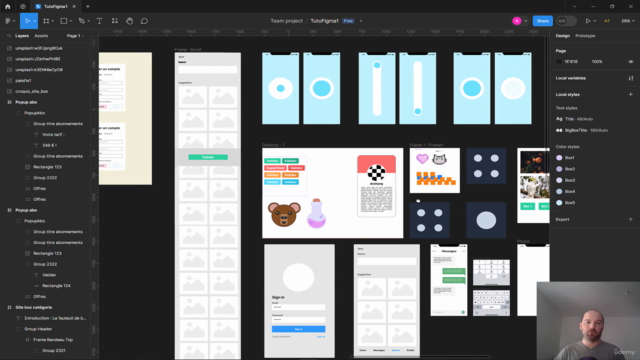Open the Resources components tool

pos(115,21)
